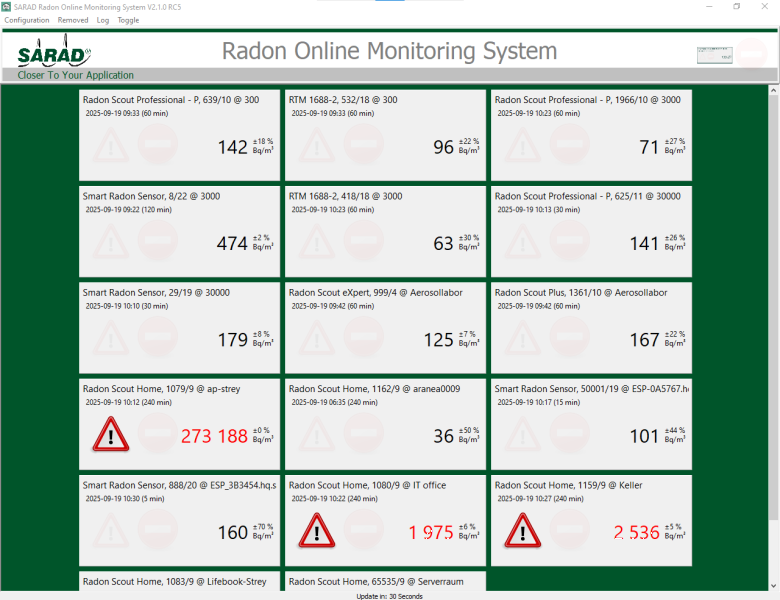This screenshot has width=780, height=600.
Task: Click faded warning triangle in Radon Scout eXpert tile
Action: tap(317, 339)
